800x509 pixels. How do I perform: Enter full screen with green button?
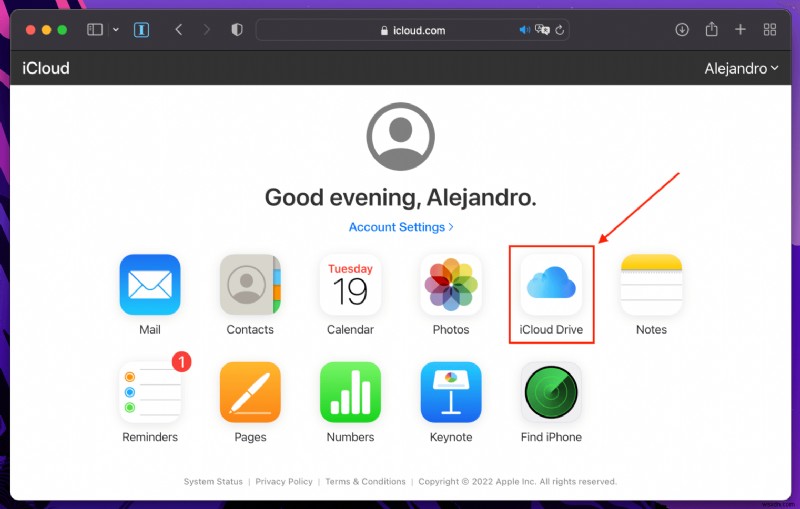click(62, 30)
